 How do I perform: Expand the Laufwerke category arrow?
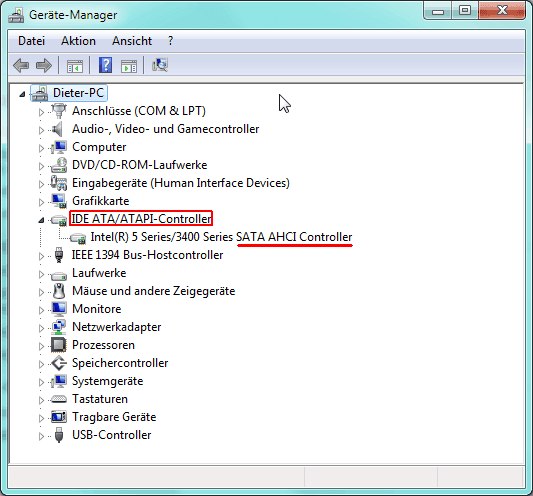click(41, 274)
